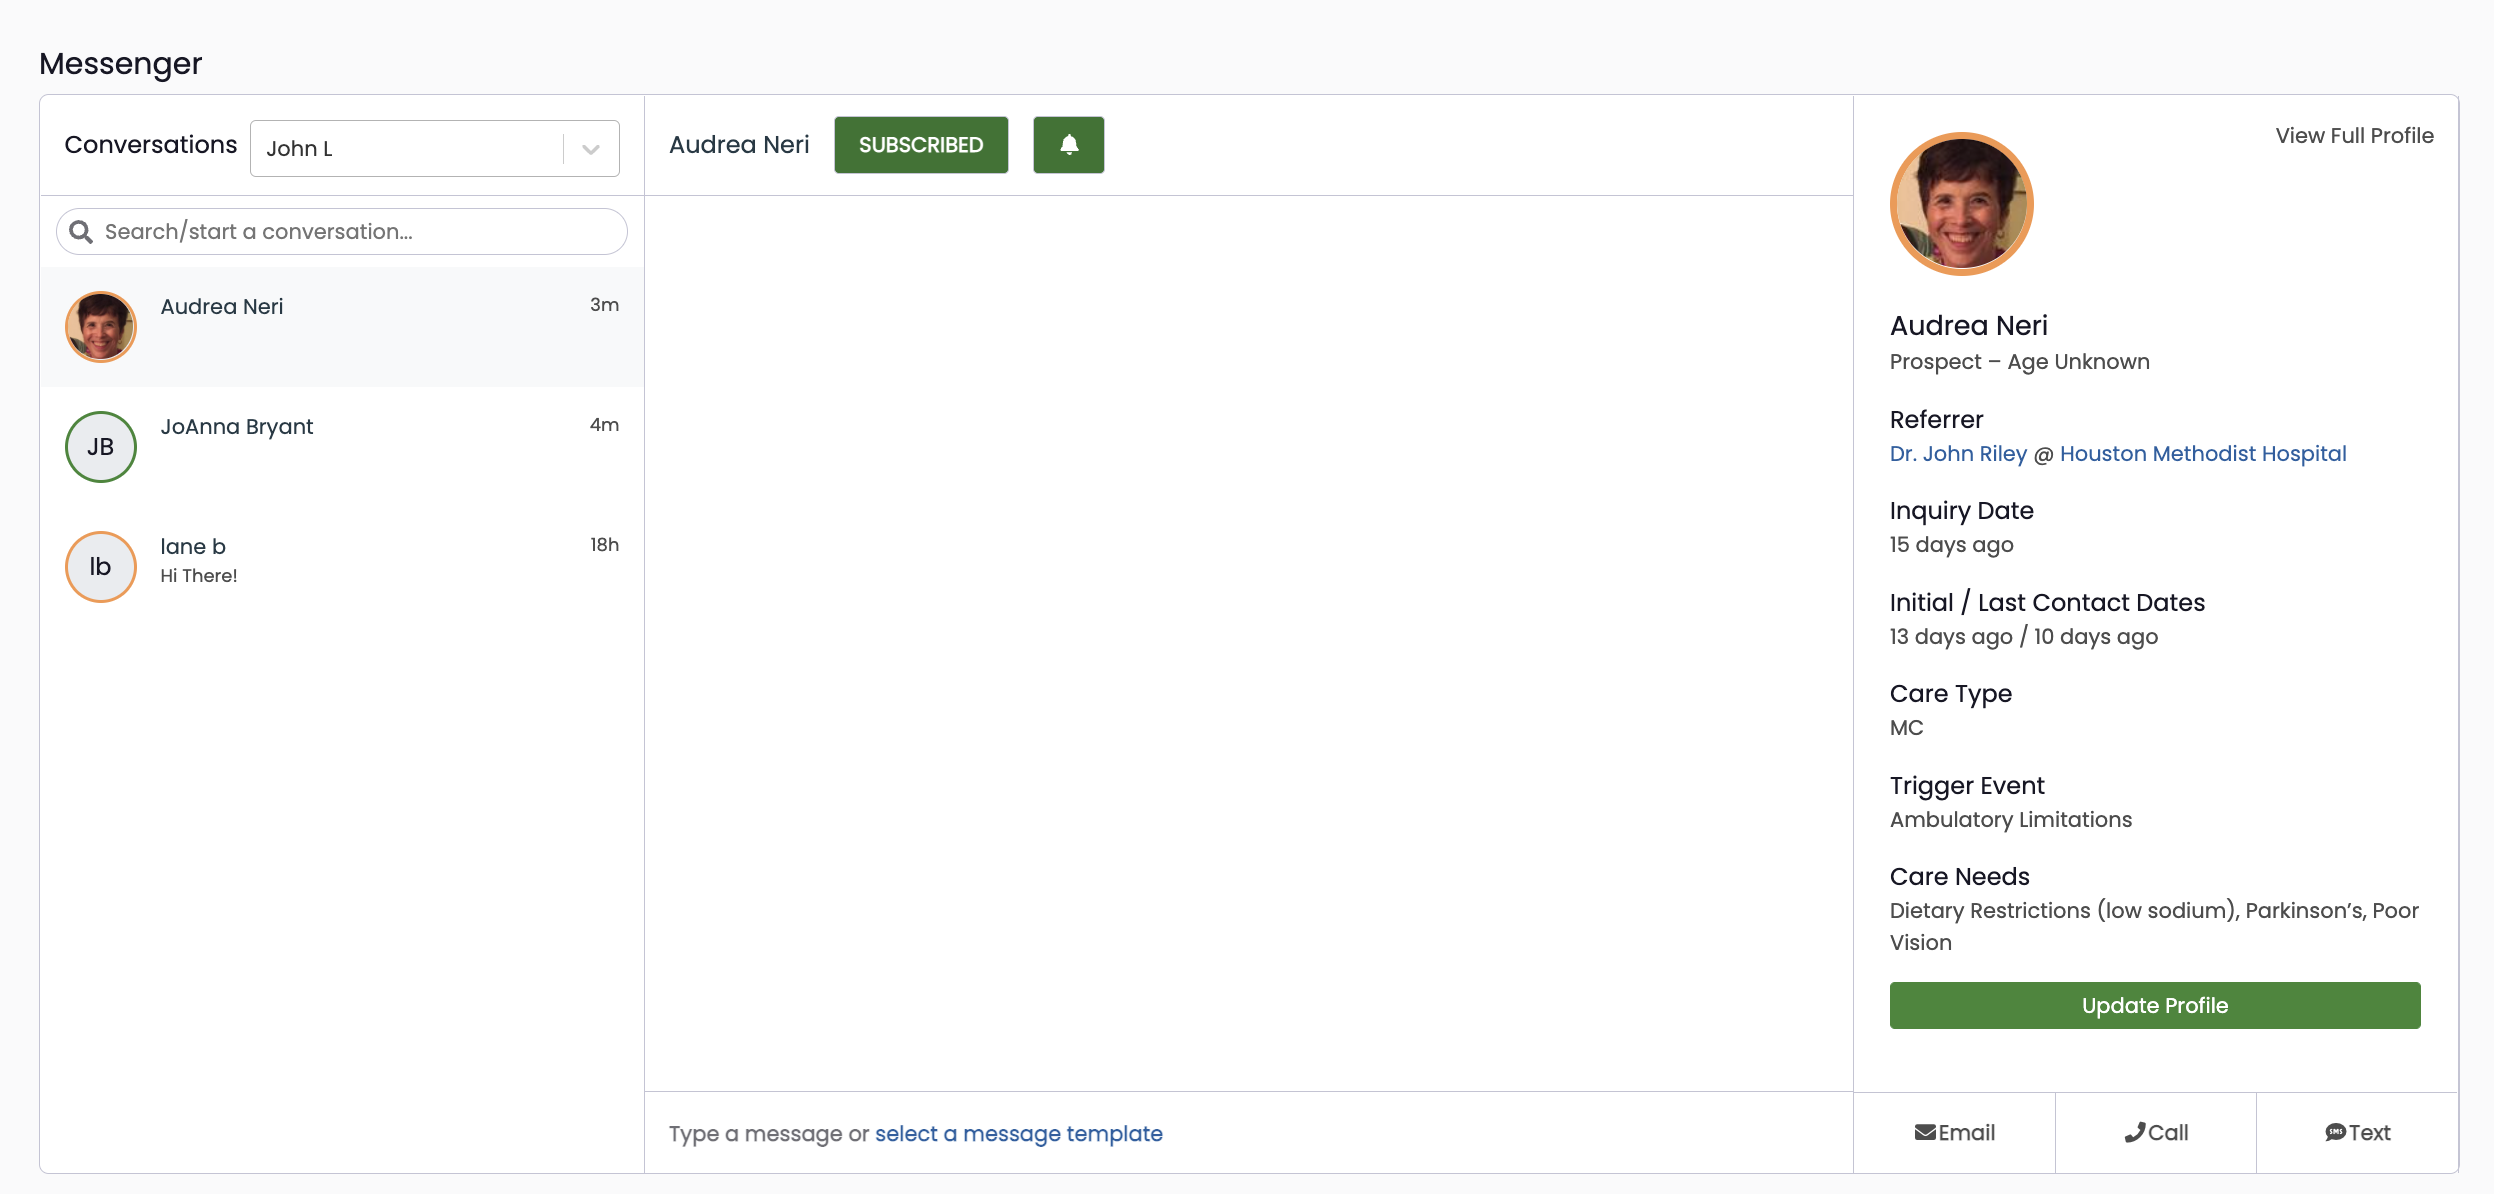Click the dropdown chevron arrow next to John L

pos(591,149)
